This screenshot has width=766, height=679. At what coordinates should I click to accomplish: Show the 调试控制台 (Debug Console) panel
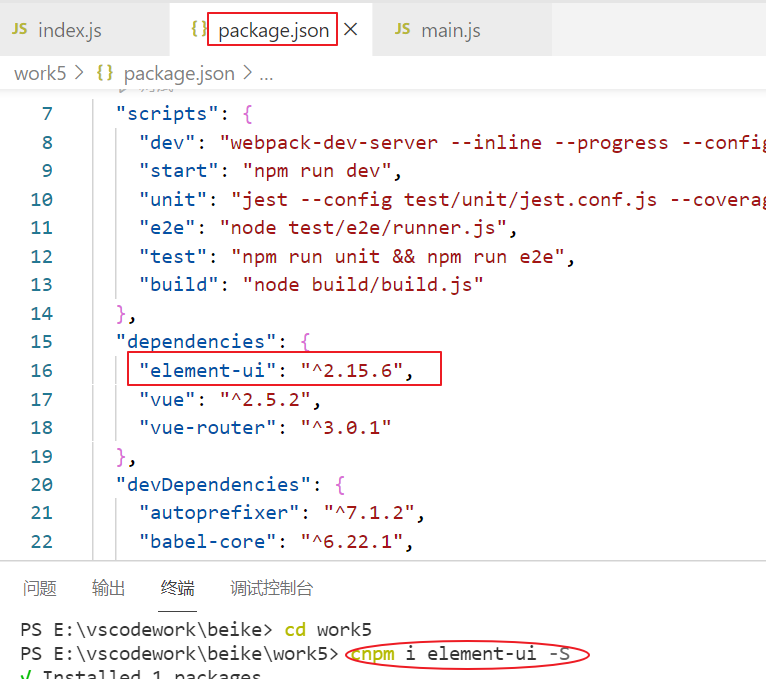pos(271,588)
